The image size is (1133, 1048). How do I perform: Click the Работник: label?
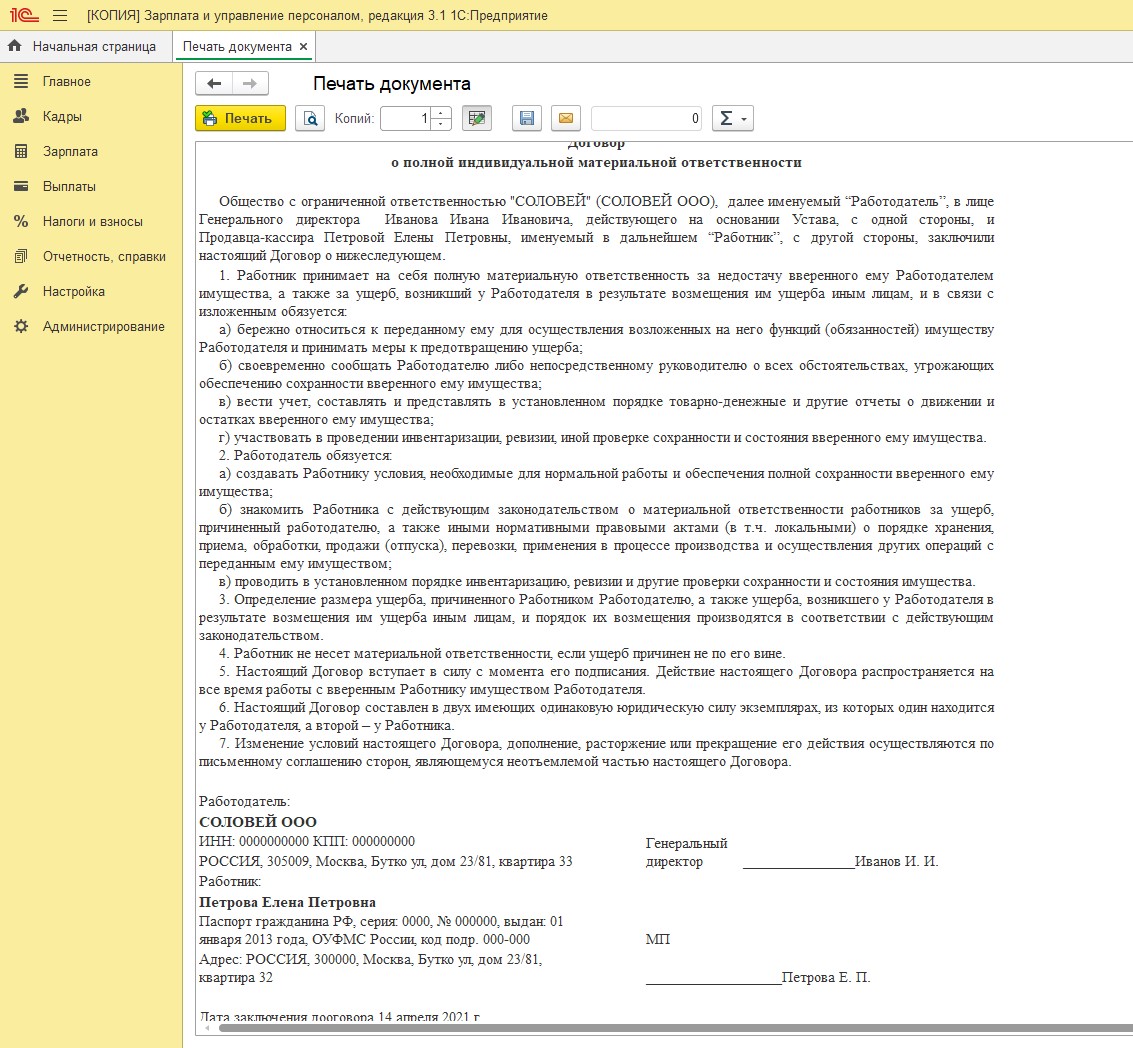(230, 882)
